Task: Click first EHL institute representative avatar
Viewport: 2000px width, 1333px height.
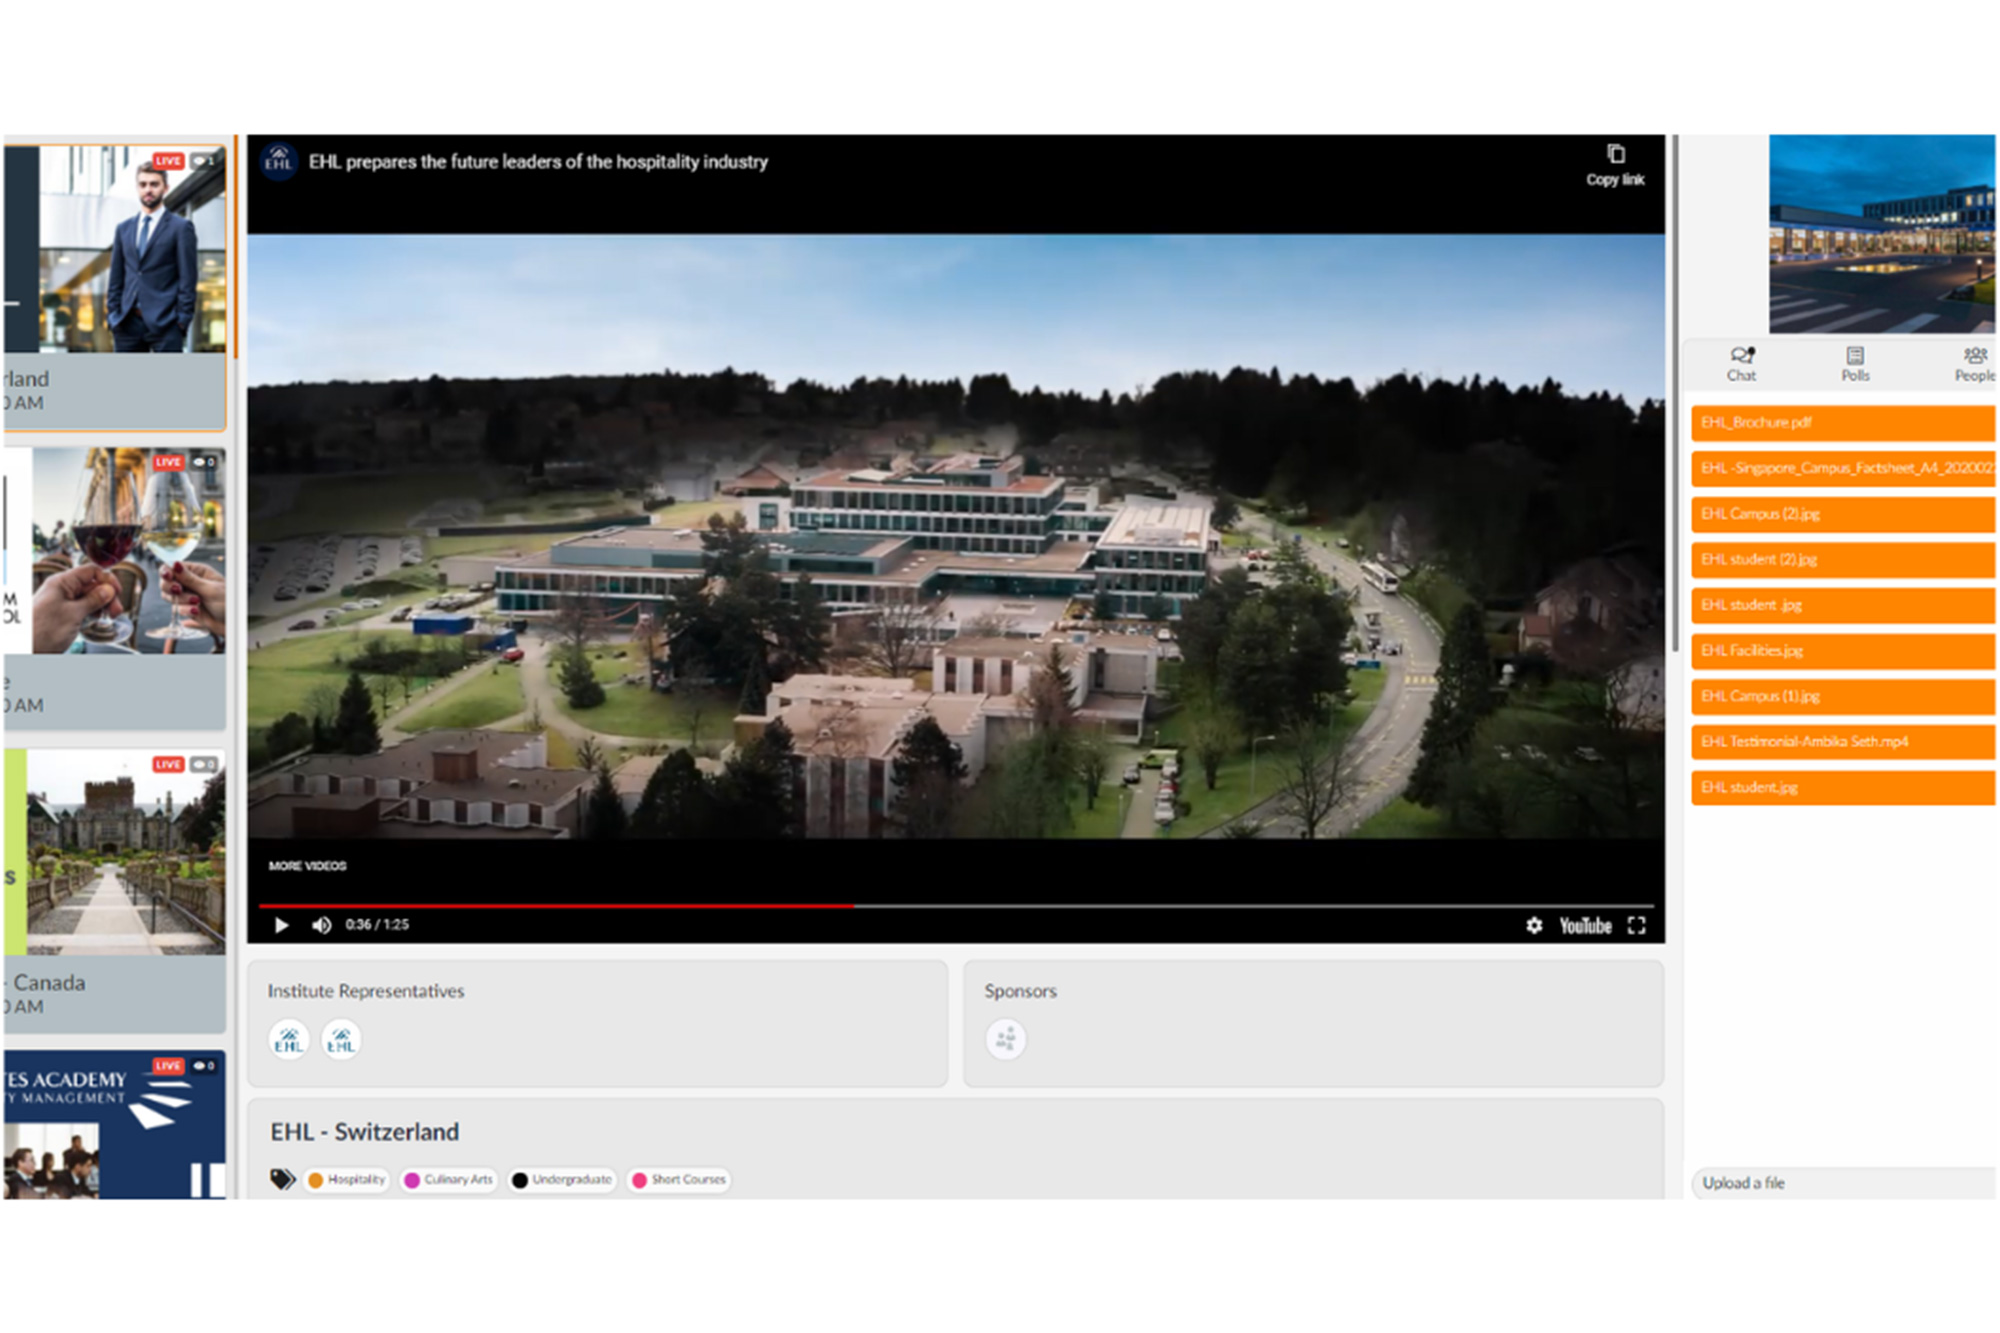Action: (x=289, y=1040)
